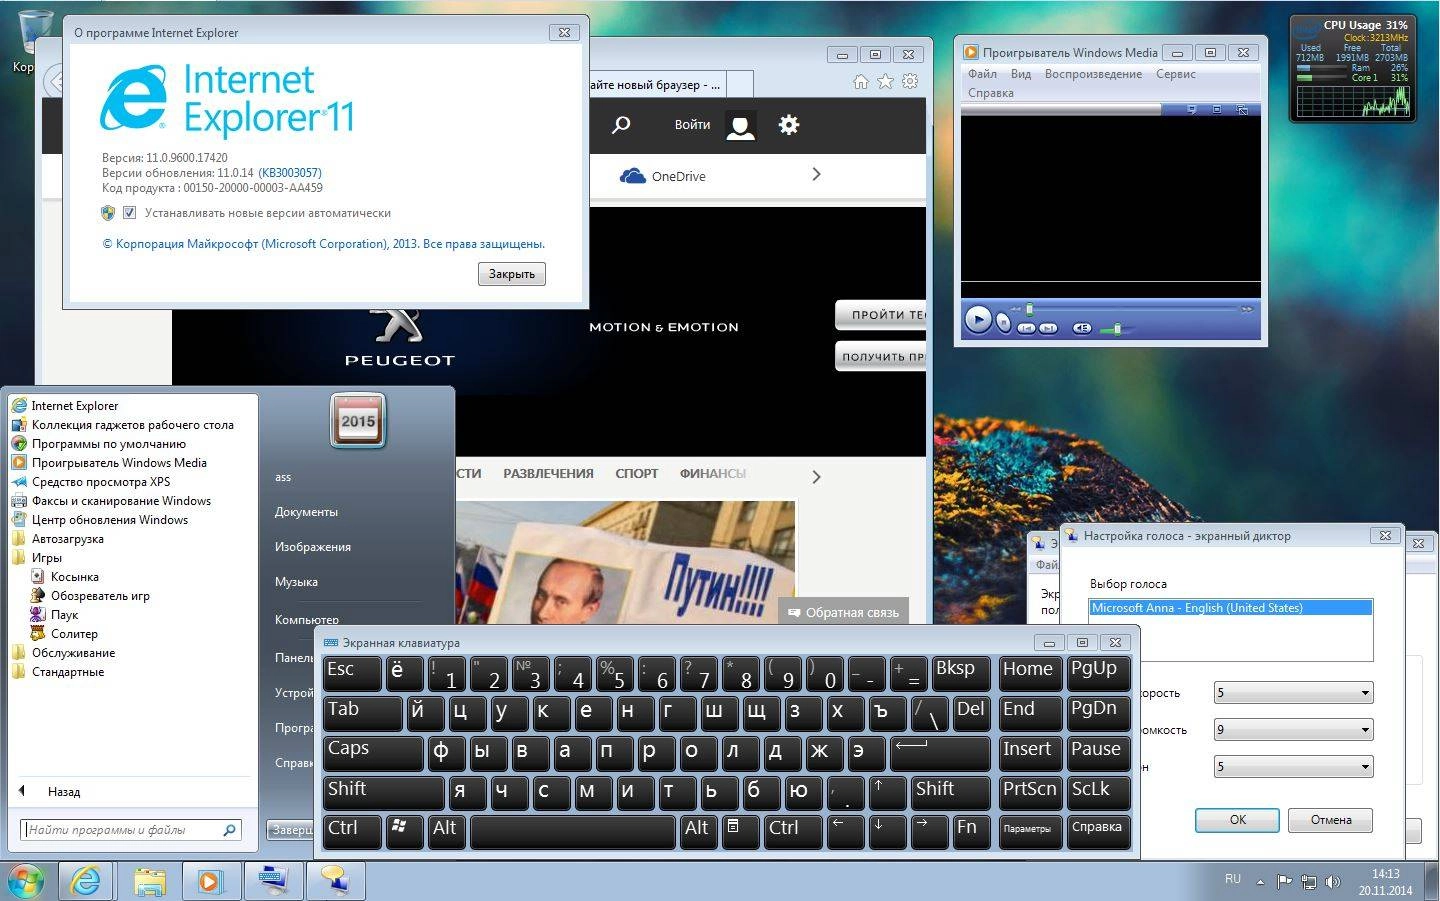
Task: Click the search magnifier on the MSN page
Action: [621, 125]
